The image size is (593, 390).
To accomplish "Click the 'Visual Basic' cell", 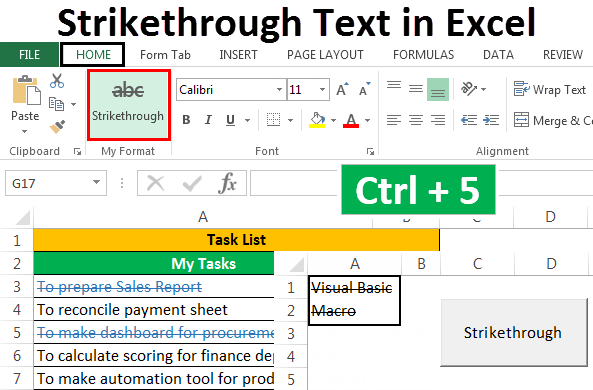I will tap(355, 288).
